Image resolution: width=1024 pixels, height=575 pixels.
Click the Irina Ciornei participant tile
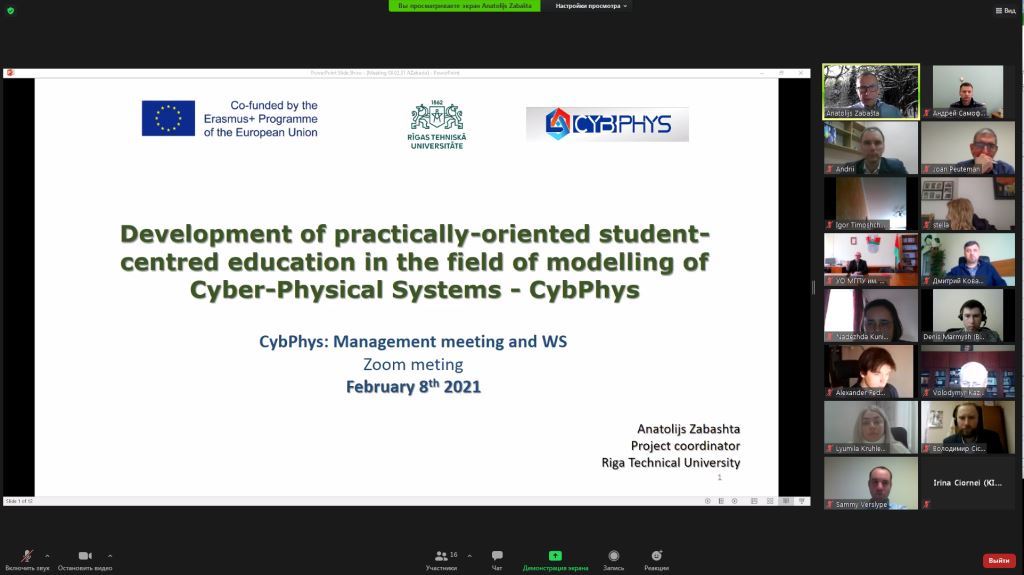(x=967, y=483)
